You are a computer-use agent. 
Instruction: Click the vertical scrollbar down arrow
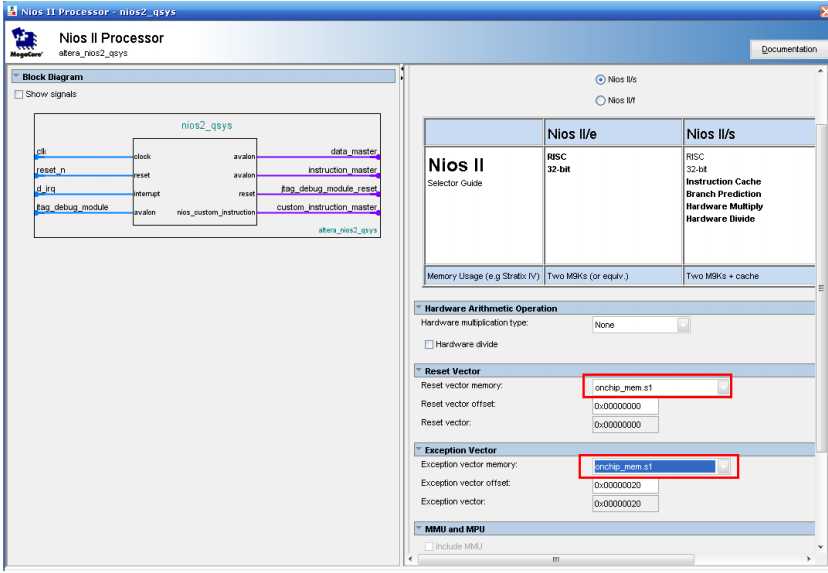821,547
